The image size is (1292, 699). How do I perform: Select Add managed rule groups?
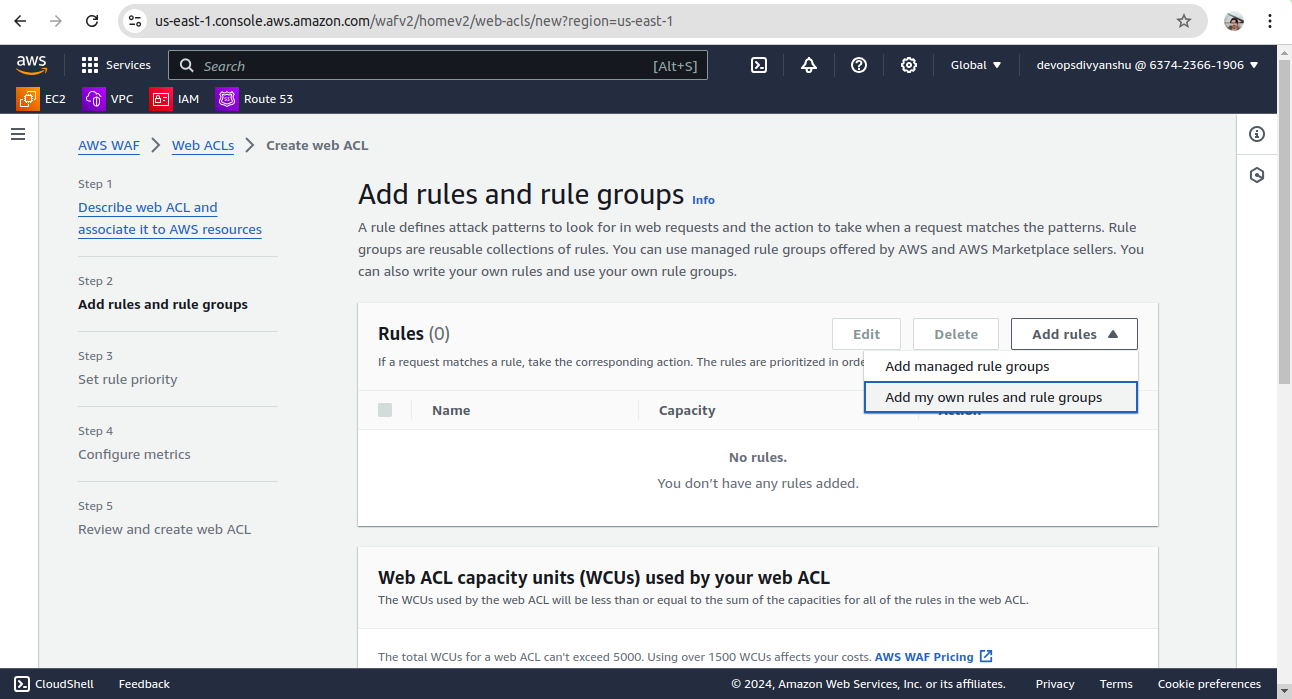pos(967,366)
